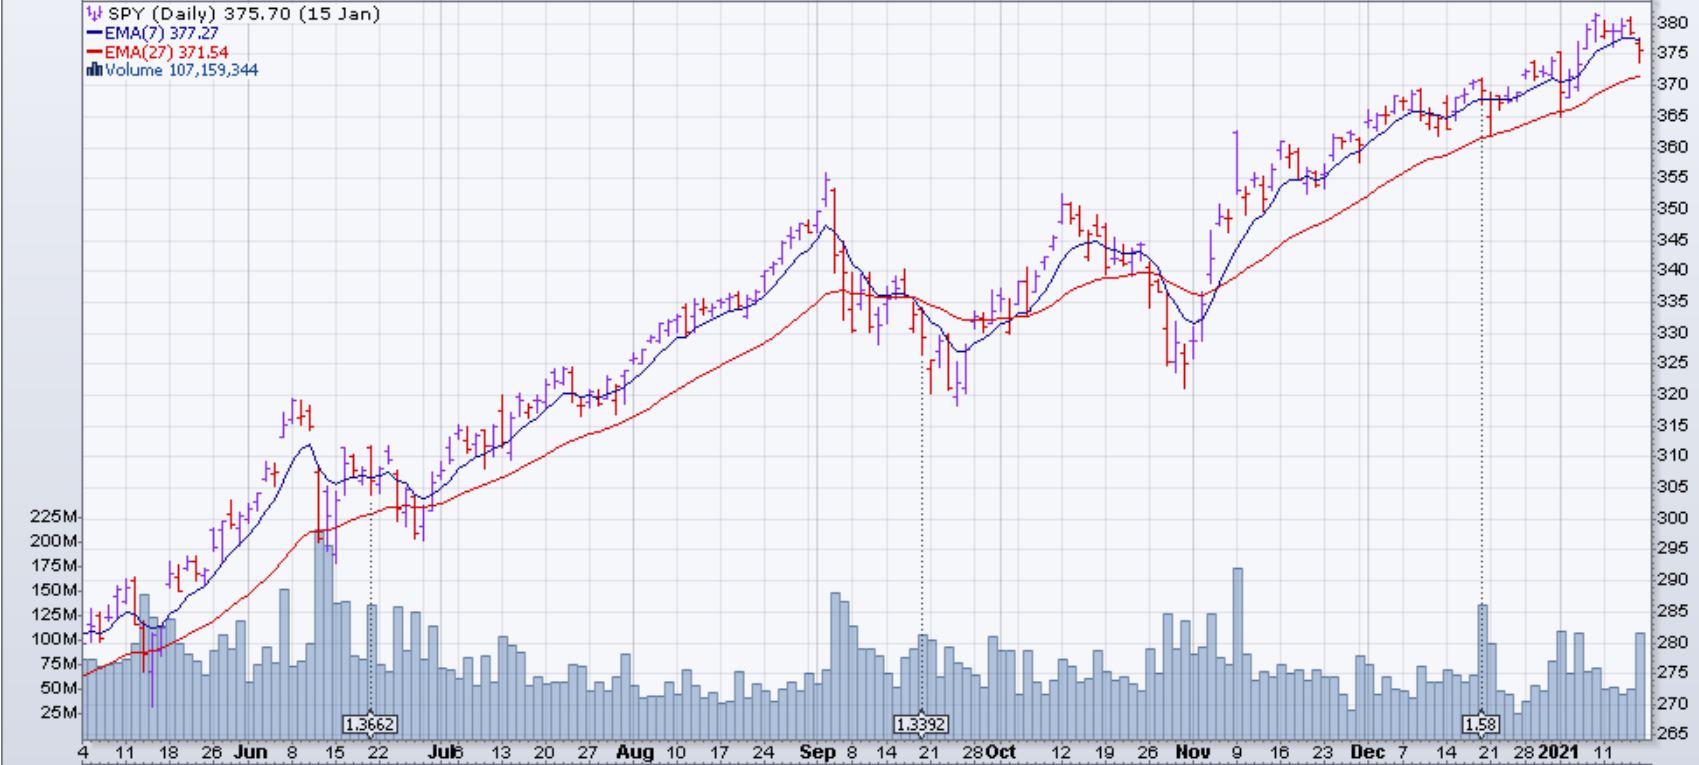Click the blue line icon beside EMA(7)

point(94,33)
